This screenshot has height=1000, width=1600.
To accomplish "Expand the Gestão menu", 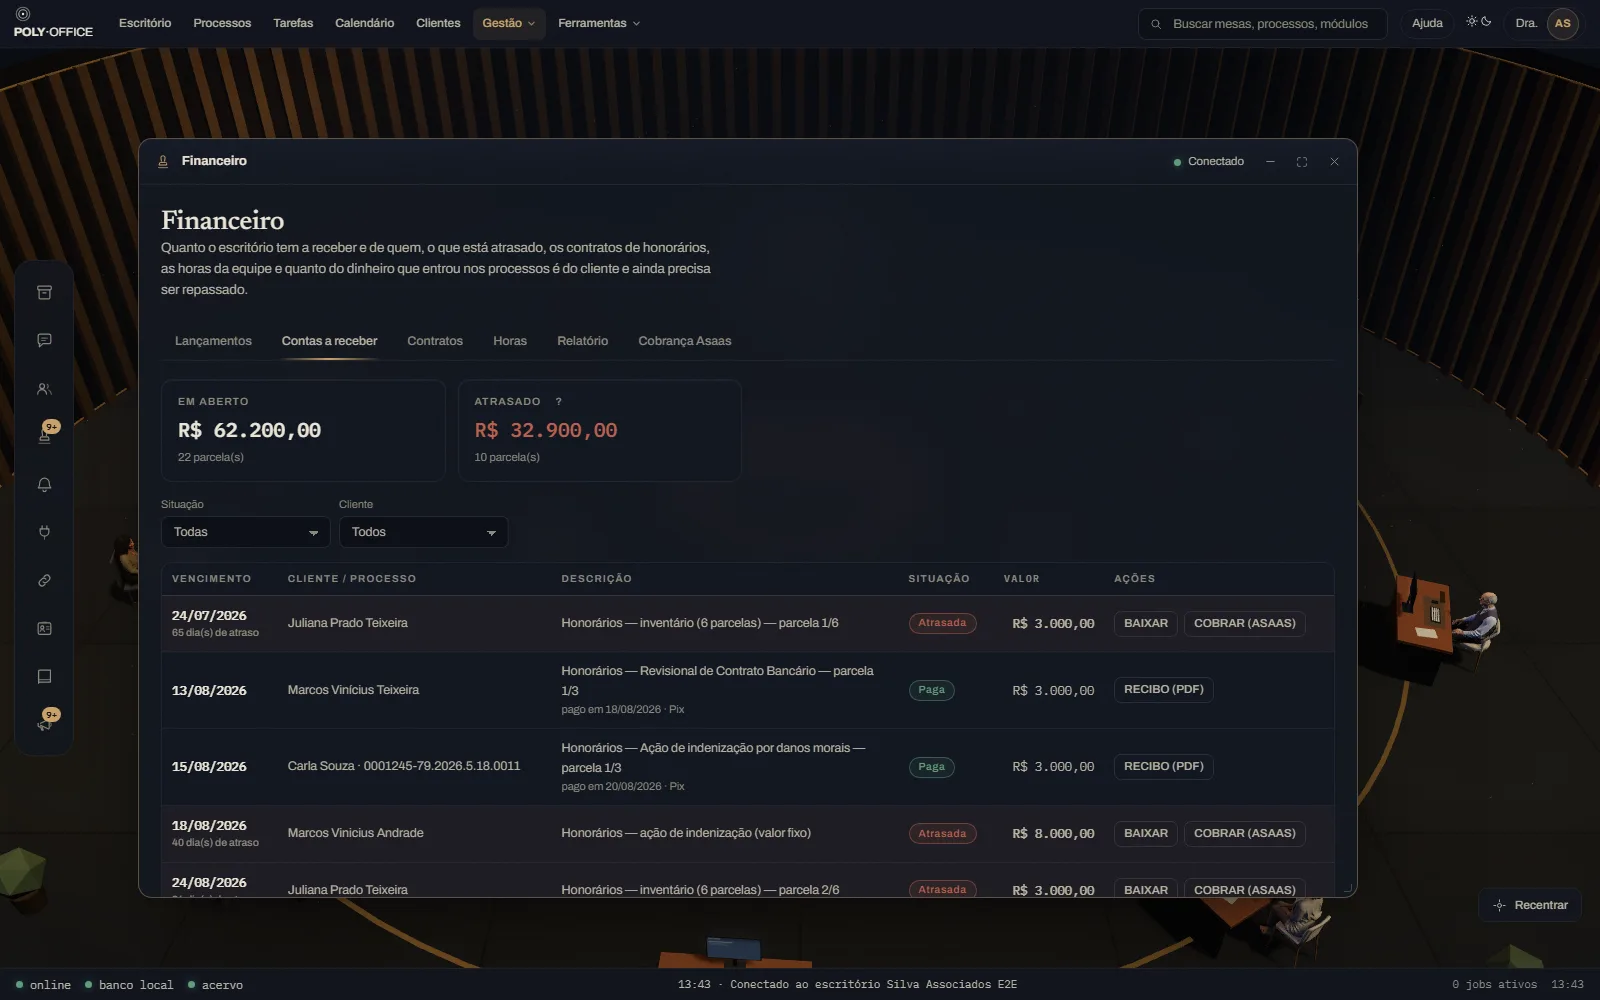I will [509, 23].
